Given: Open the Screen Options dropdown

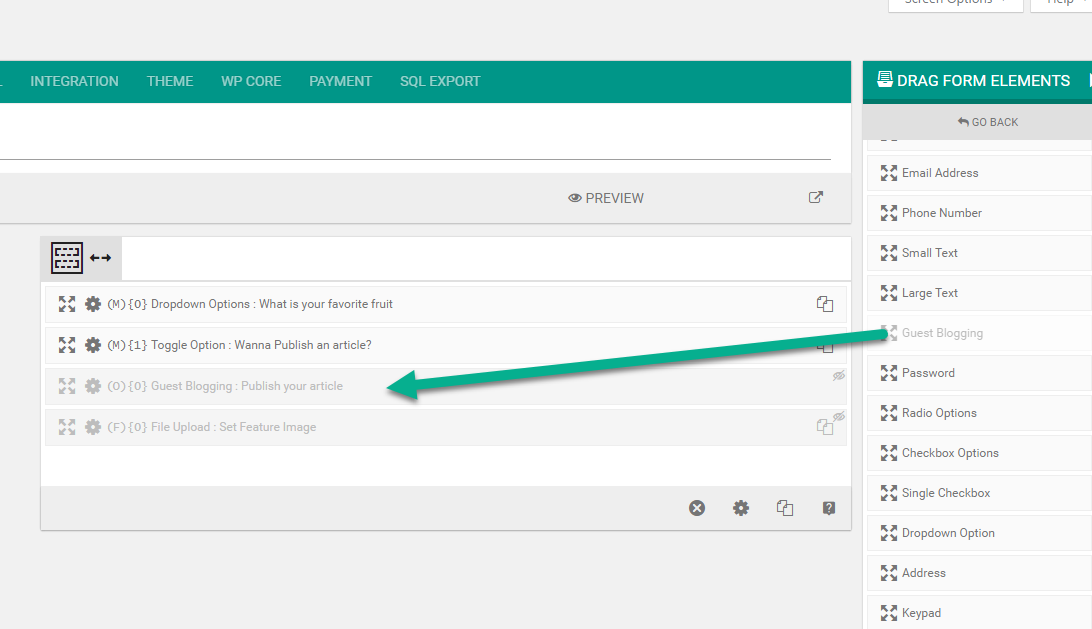Looking at the screenshot, I should point(955,3).
